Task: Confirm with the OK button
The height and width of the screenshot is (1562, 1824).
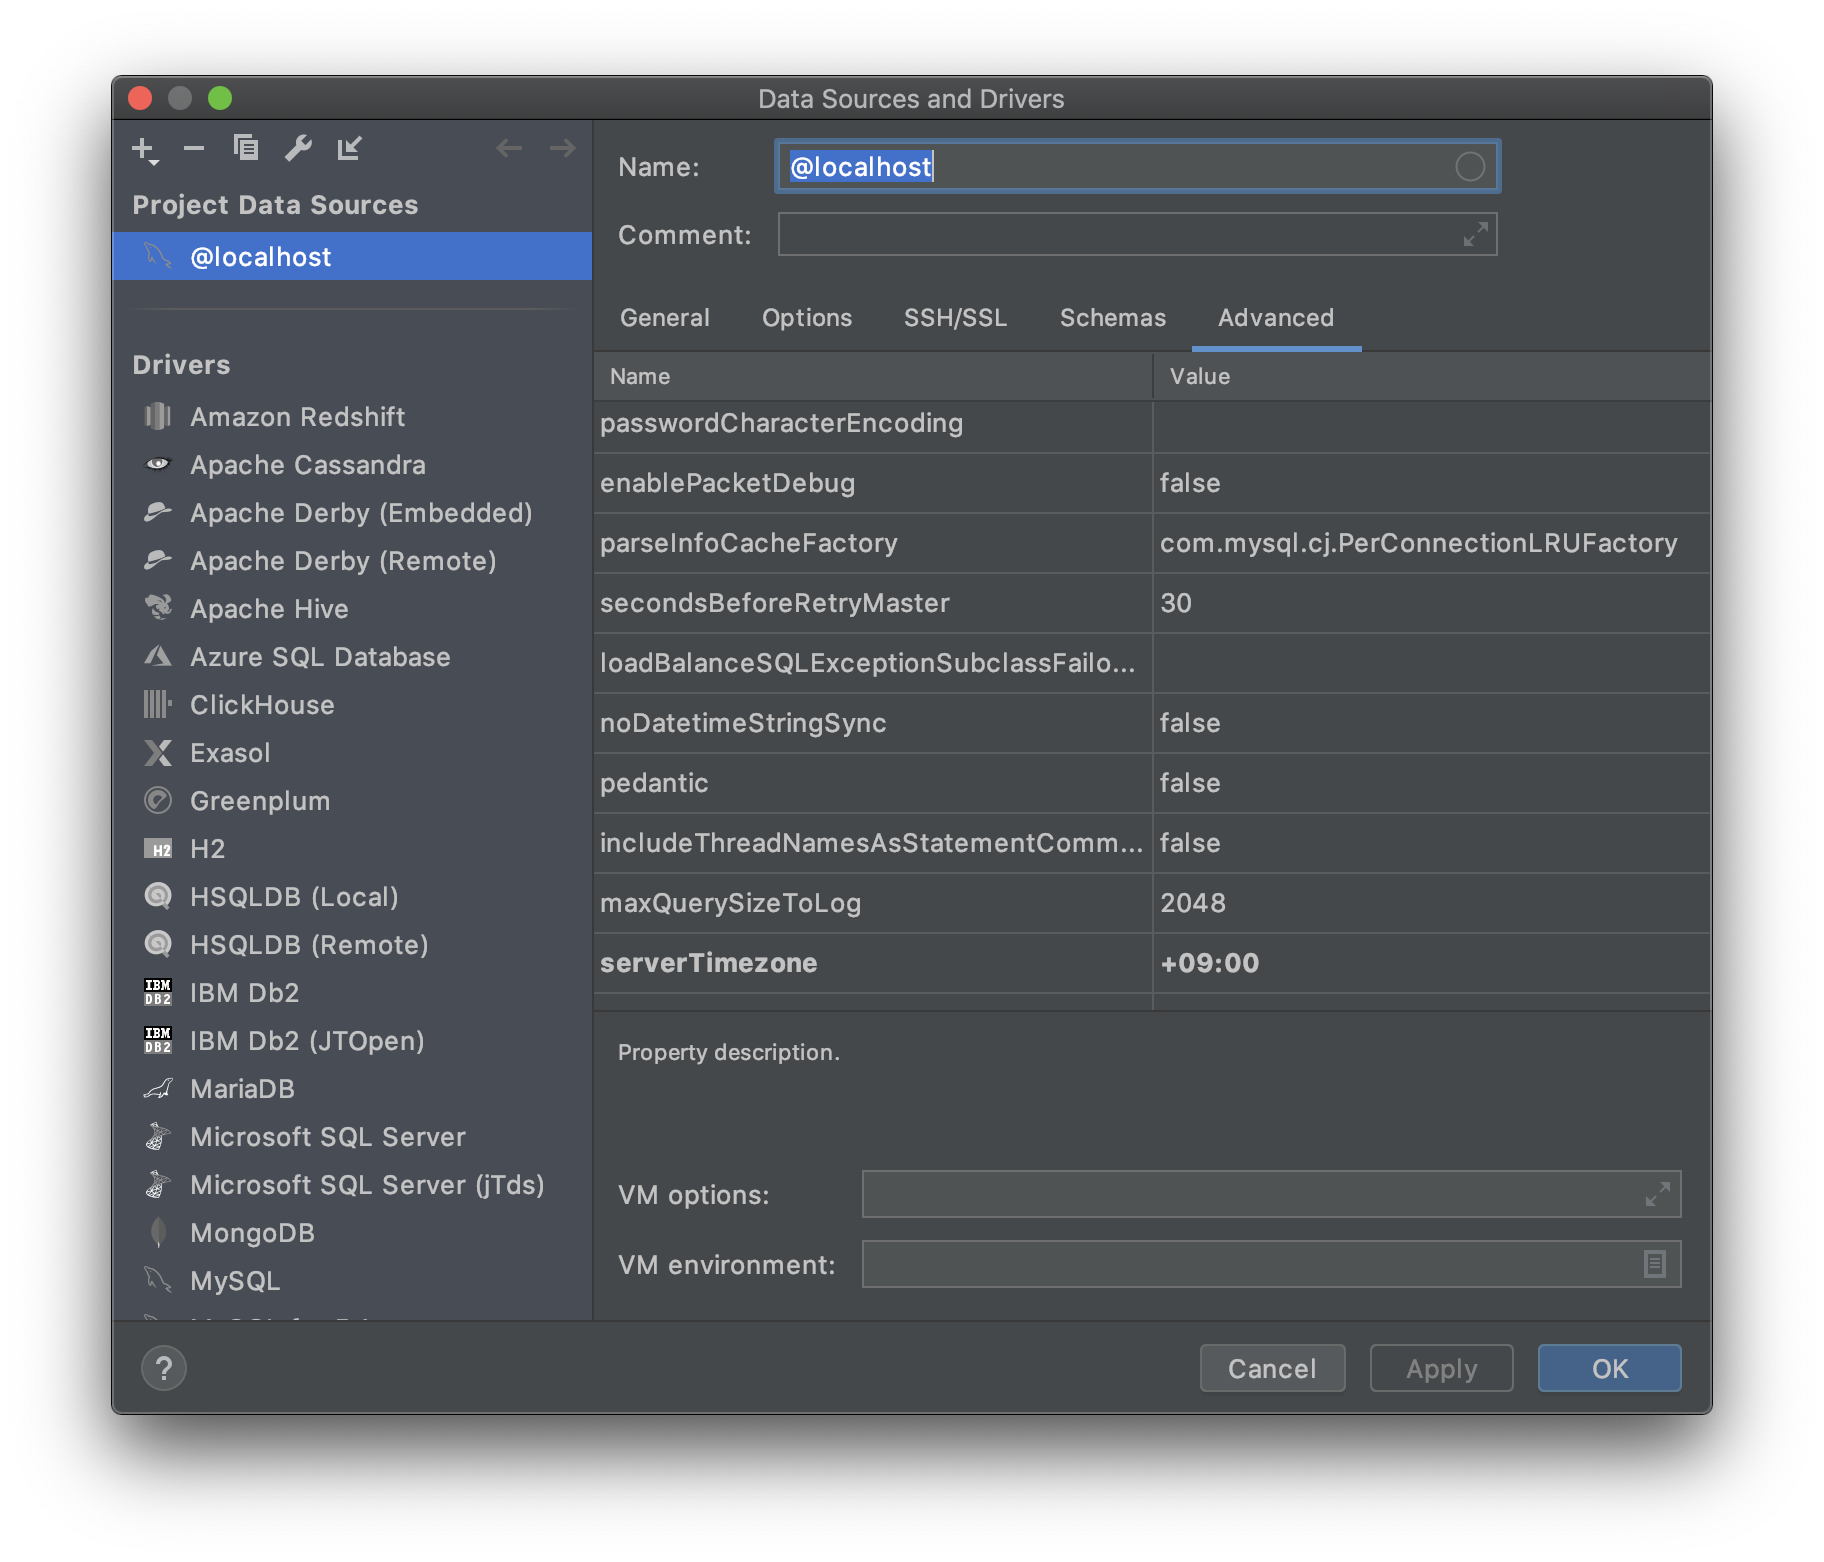Action: point(1609,1368)
